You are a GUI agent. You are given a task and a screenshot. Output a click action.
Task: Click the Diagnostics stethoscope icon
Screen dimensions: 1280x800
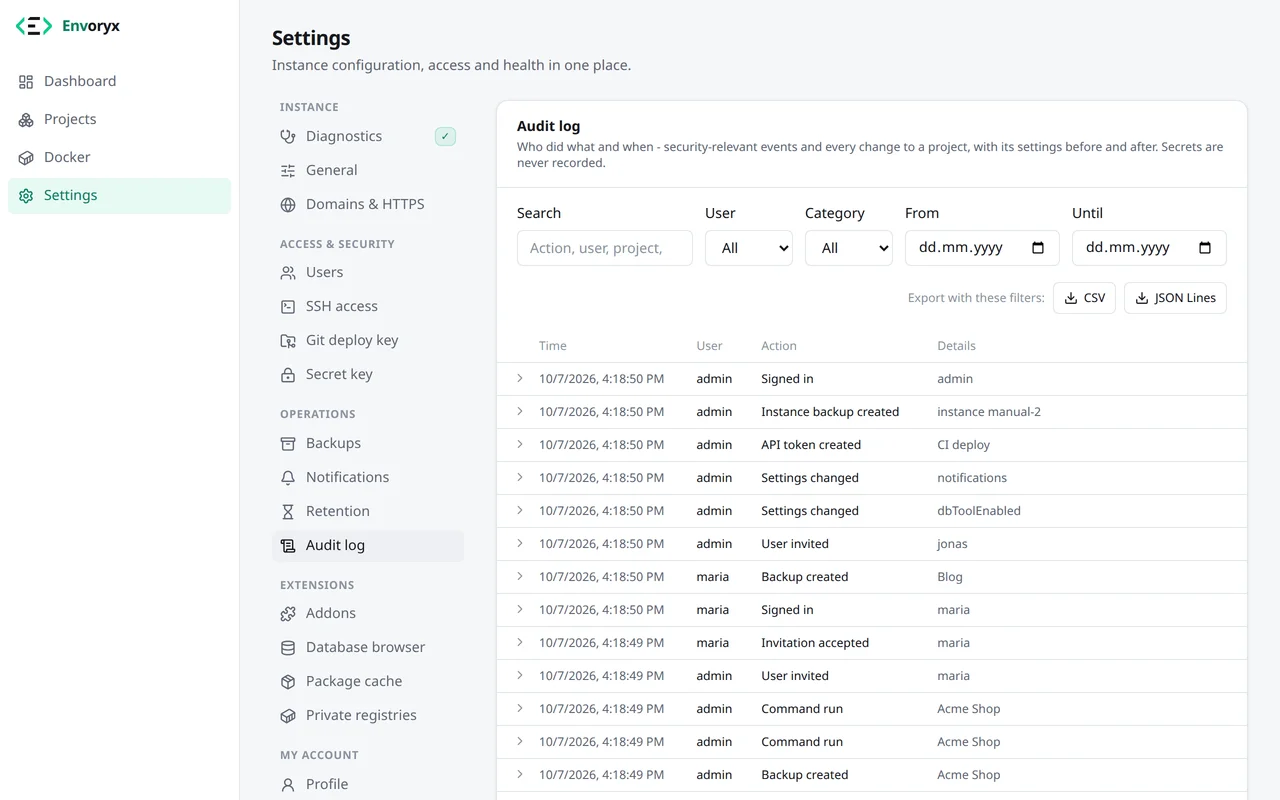(x=288, y=136)
